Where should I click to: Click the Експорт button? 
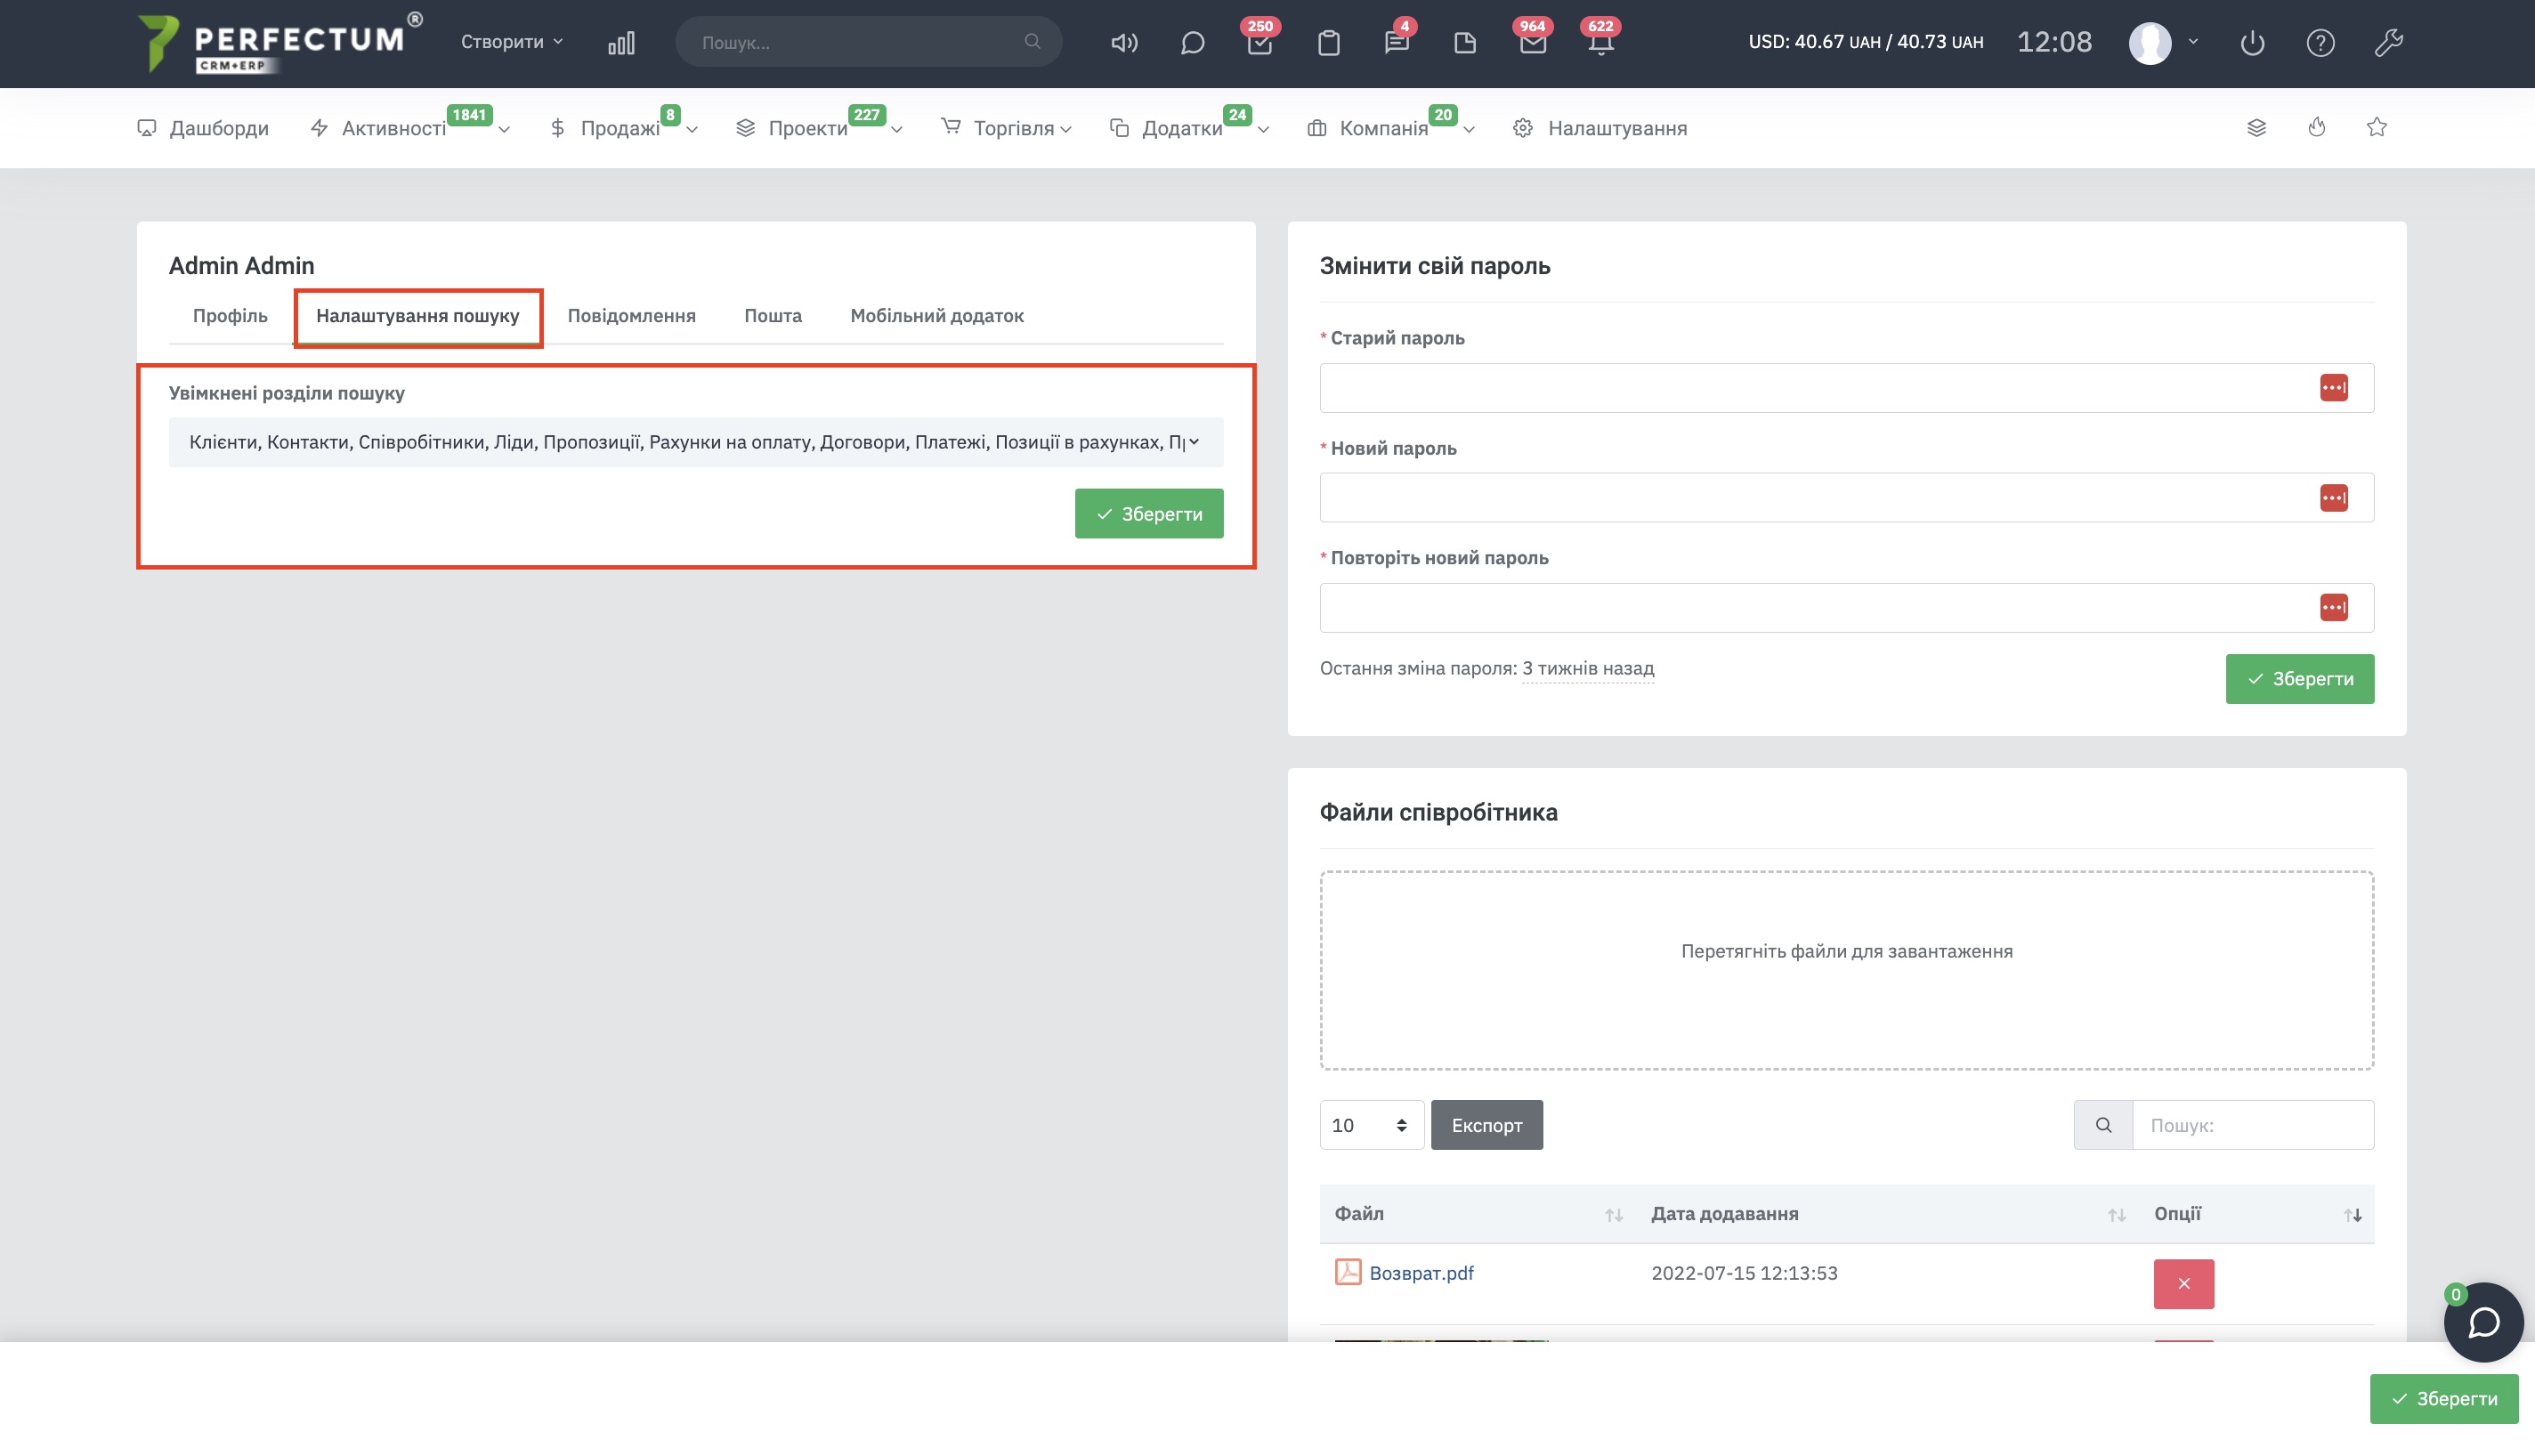pyautogui.click(x=1486, y=1125)
